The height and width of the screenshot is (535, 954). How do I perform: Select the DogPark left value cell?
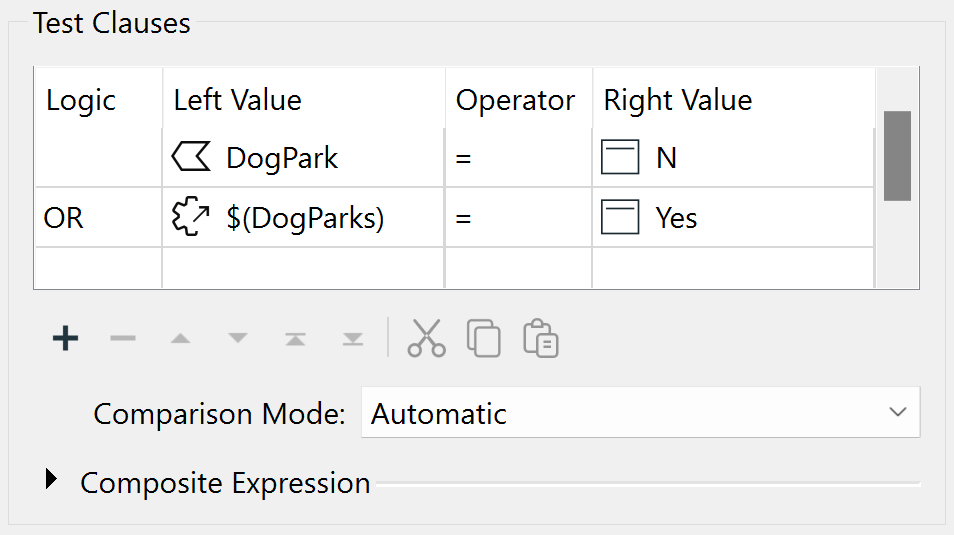tap(303, 158)
